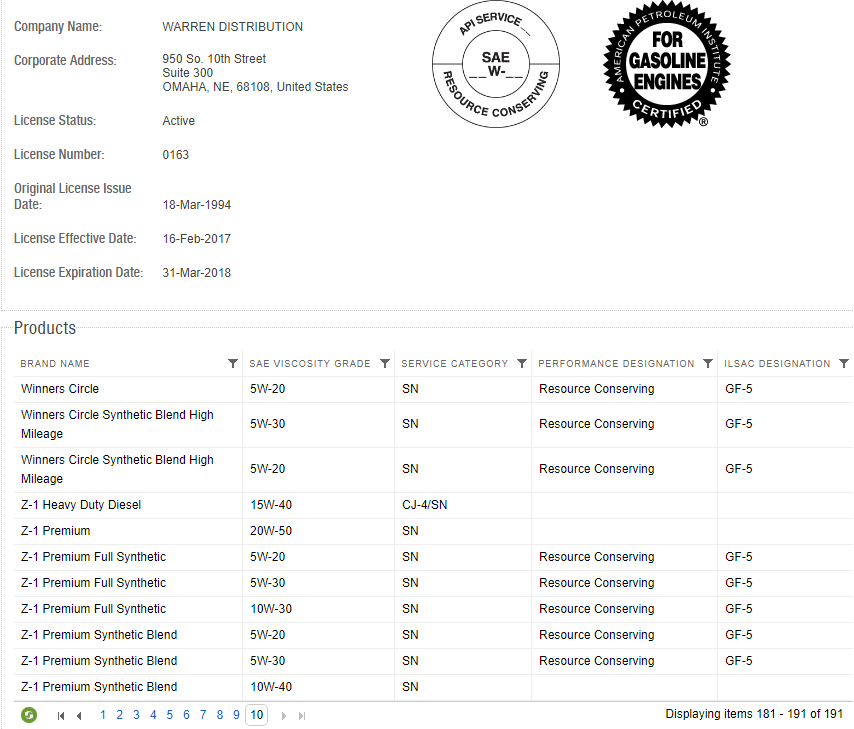Image resolution: width=854 pixels, height=729 pixels.
Task: Sort by Service Category header
Action: click(454, 363)
